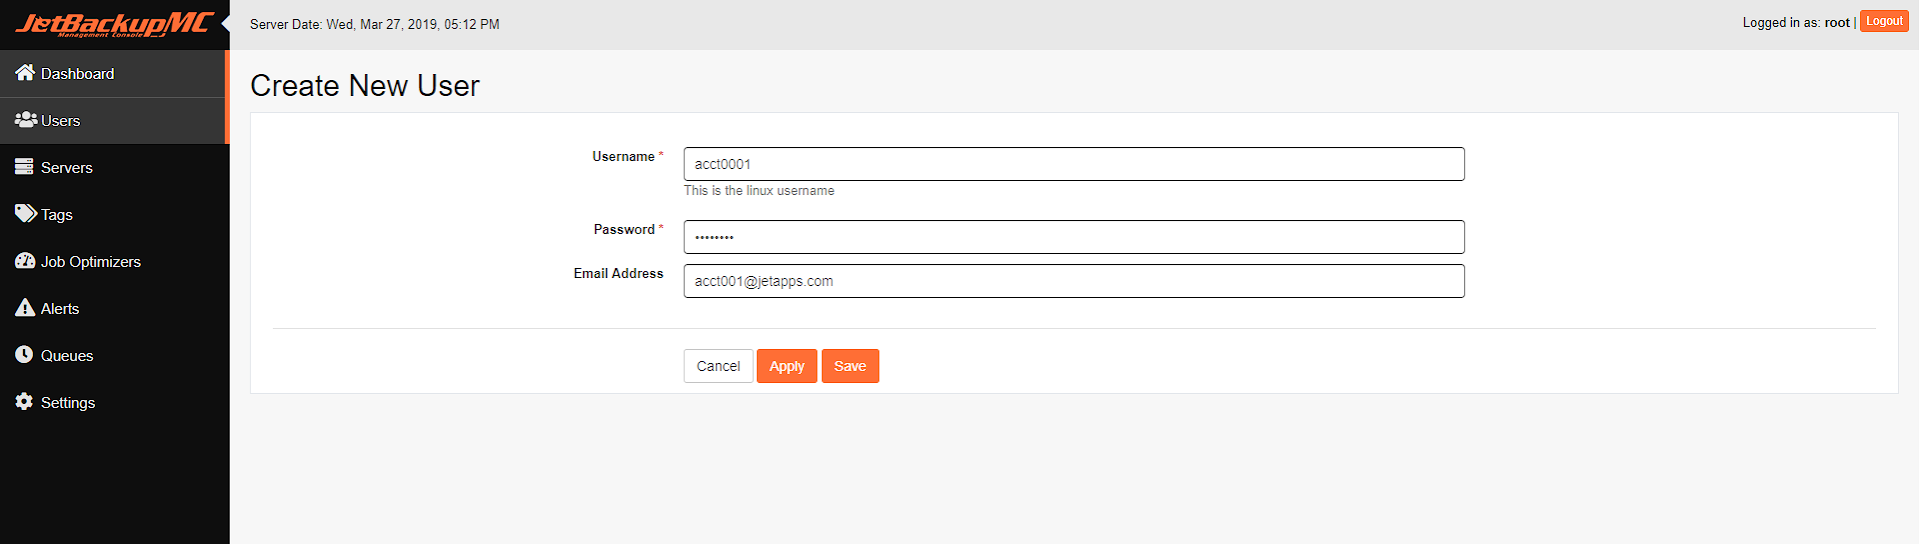Screen dimensions: 1920x544
Task: Focus the Username input field
Action: point(1074,164)
